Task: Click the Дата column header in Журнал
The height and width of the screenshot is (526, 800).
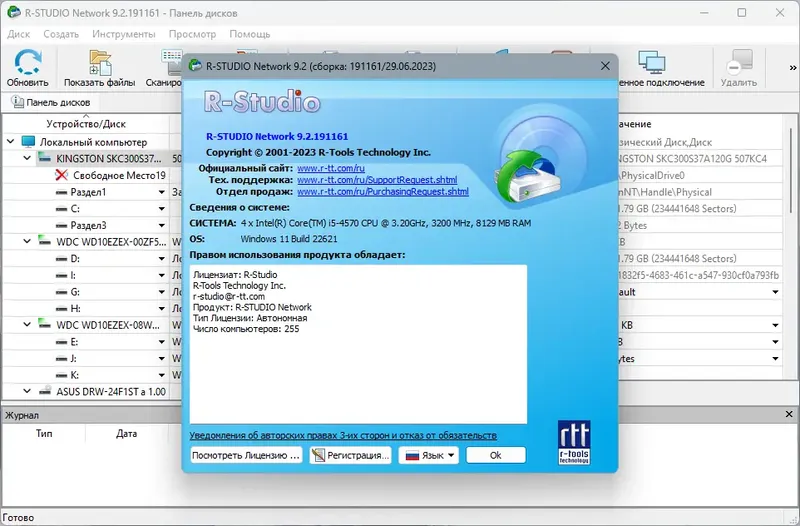Action: (126, 434)
